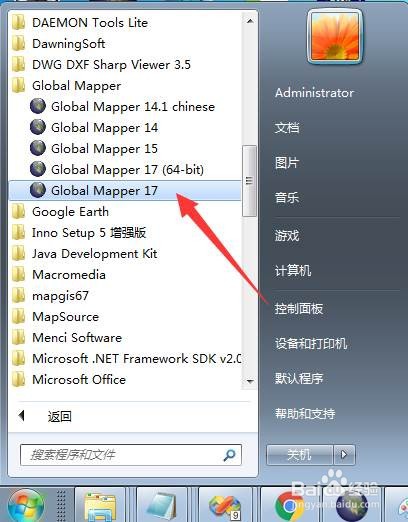408x522 pixels.
Task: Click globe icon beside Global Mapper 14
Action: (38, 127)
